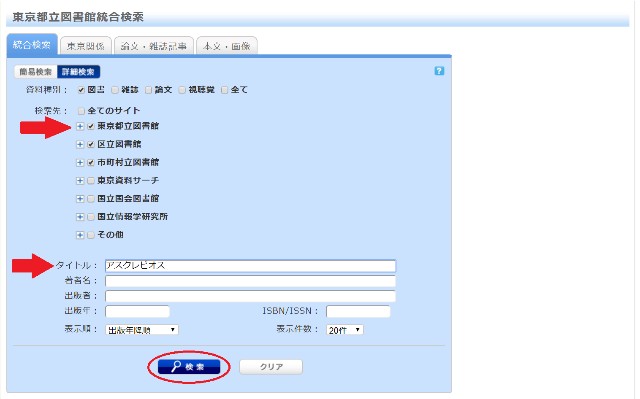Uncheck the 区立図書館 checkbox

pyautogui.click(x=91, y=144)
